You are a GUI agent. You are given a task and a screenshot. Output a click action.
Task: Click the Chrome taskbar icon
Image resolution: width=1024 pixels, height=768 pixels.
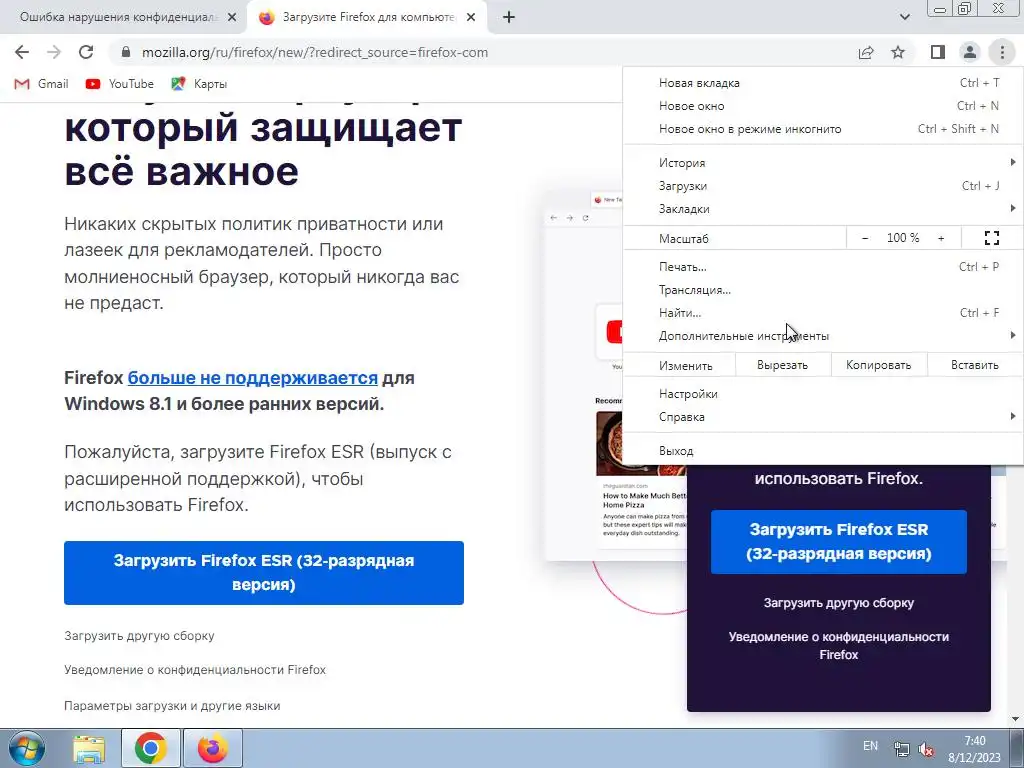150,748
